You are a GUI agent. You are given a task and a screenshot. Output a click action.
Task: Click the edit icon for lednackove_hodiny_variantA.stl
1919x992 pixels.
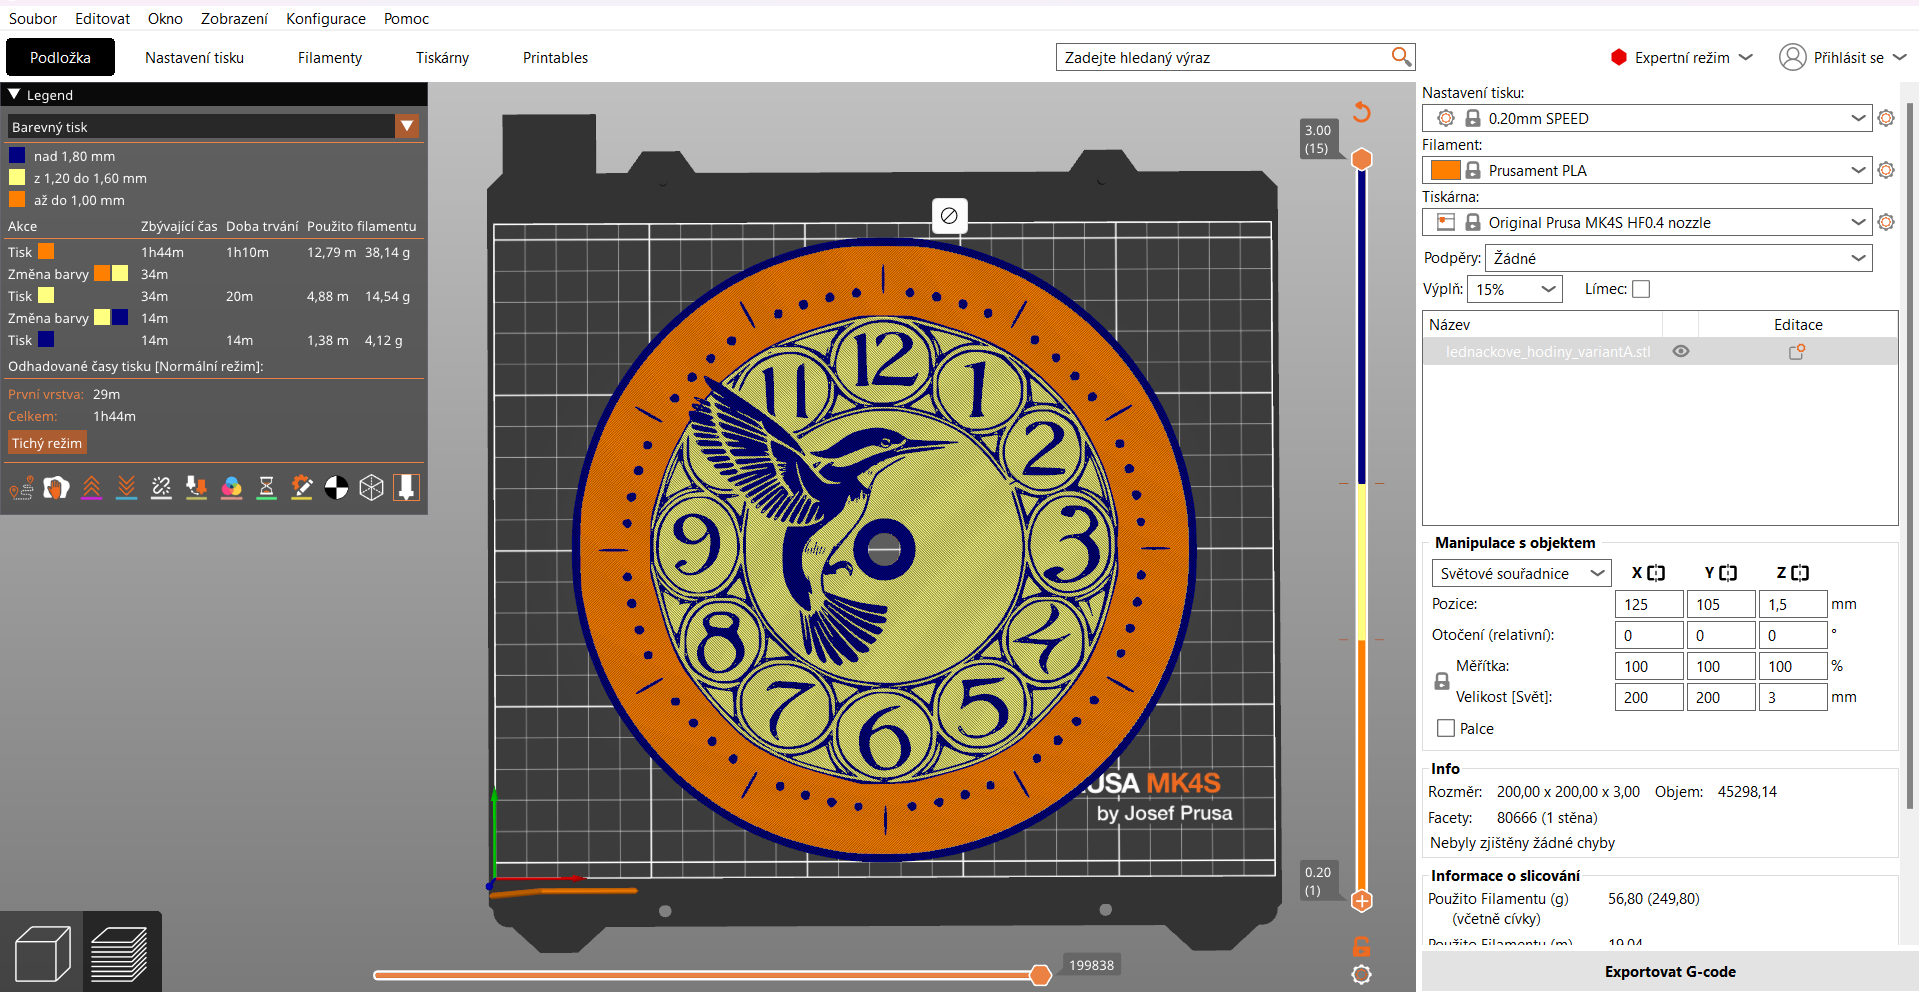point(1797,352)
